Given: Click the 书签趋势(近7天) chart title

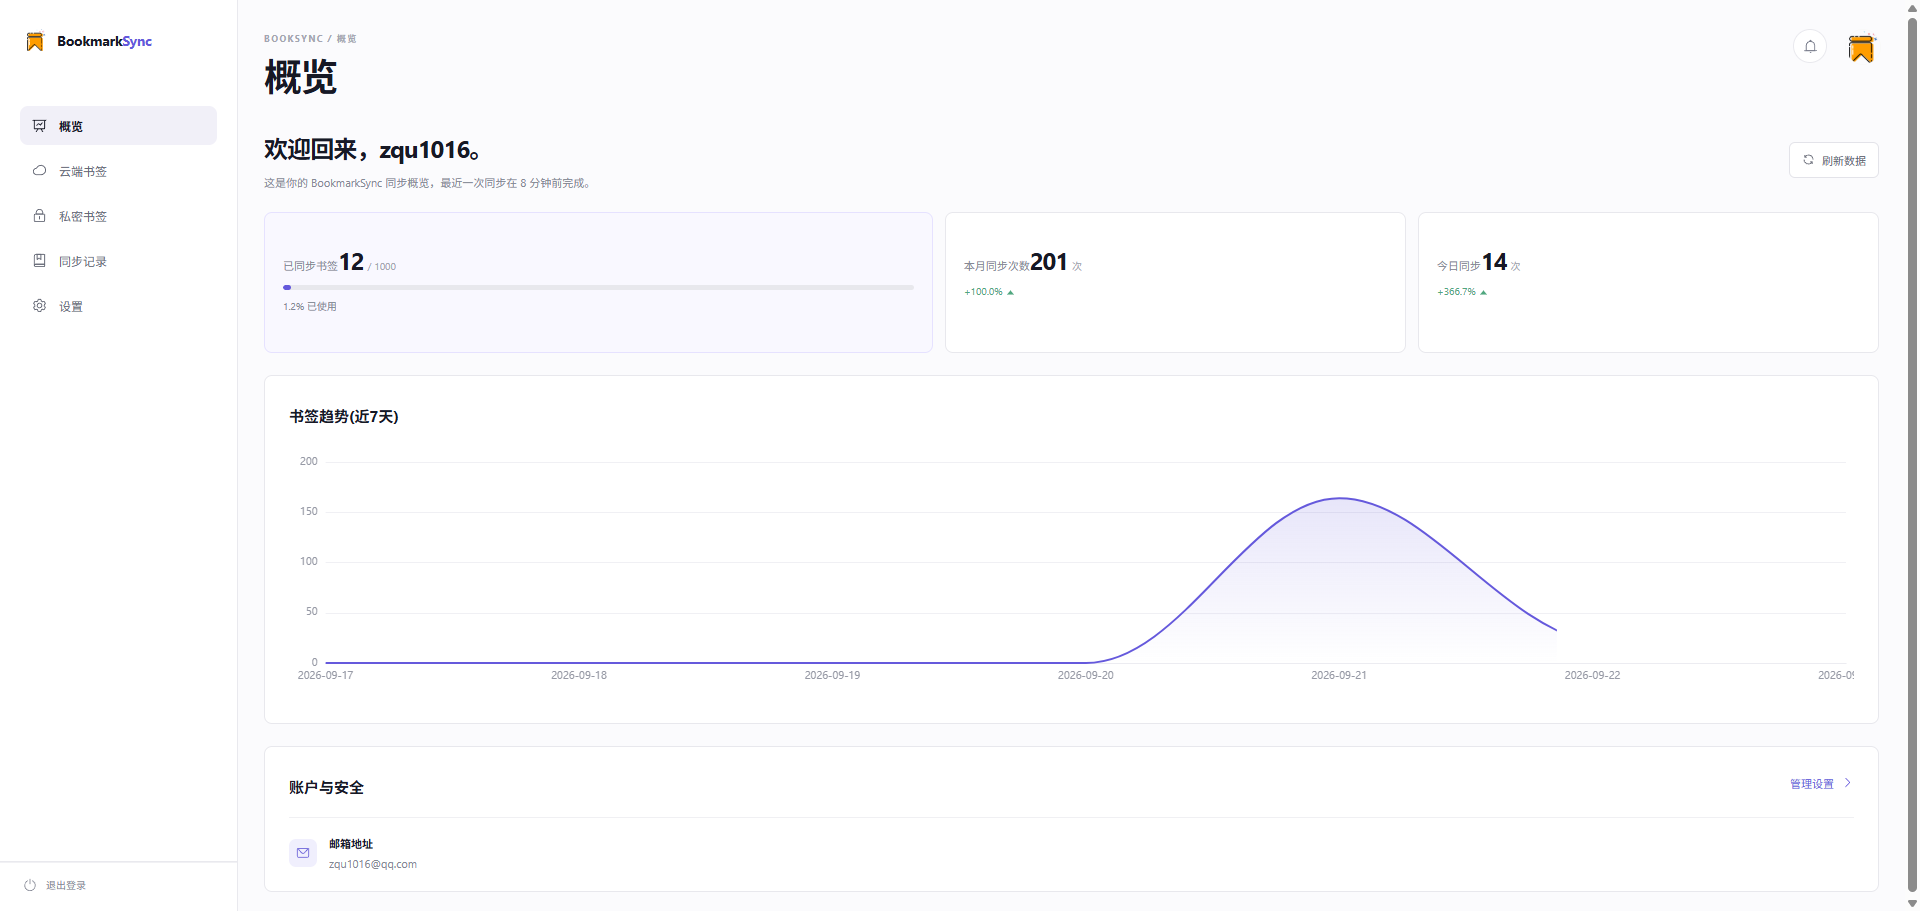Looking at the screenshot, I should [x=344, y=417].
